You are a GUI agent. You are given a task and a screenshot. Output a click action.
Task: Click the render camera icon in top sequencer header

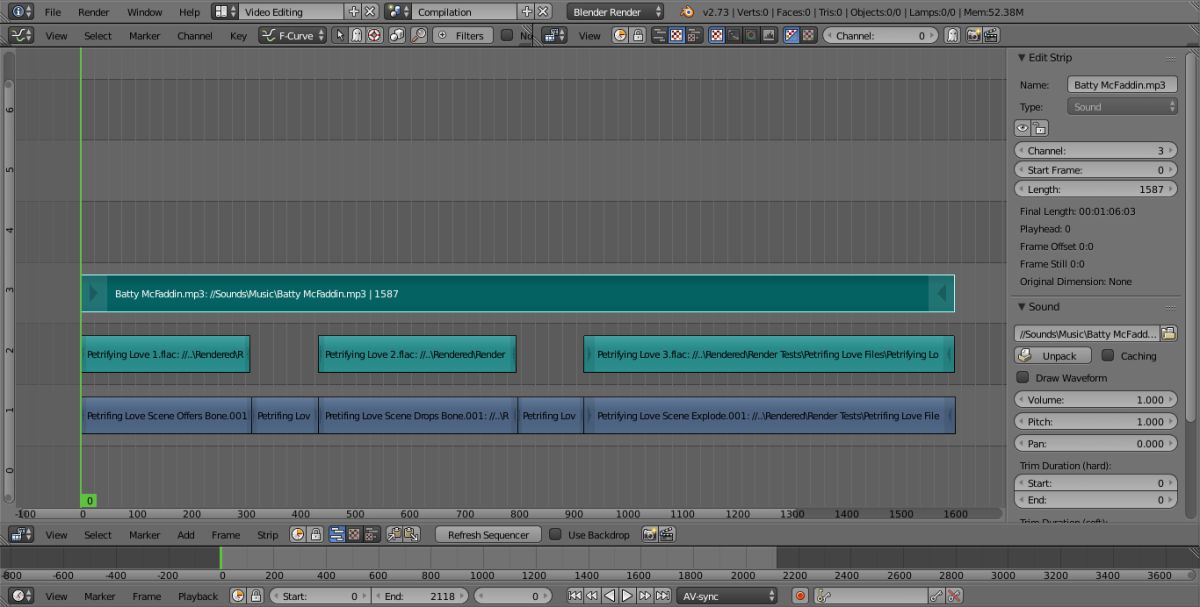[x=973, y=35]
